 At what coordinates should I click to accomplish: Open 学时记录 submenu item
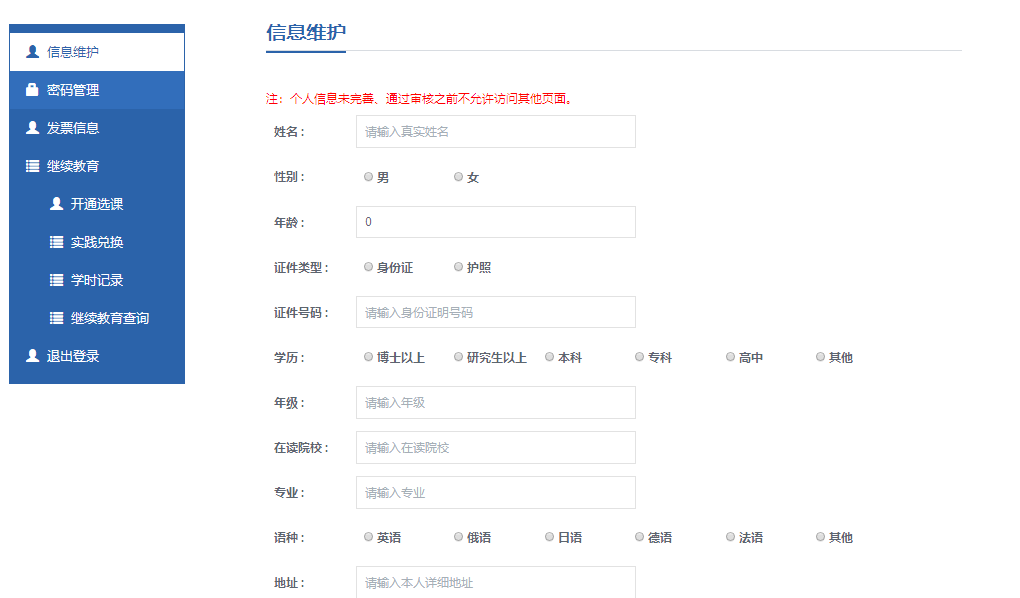point(97,280)
